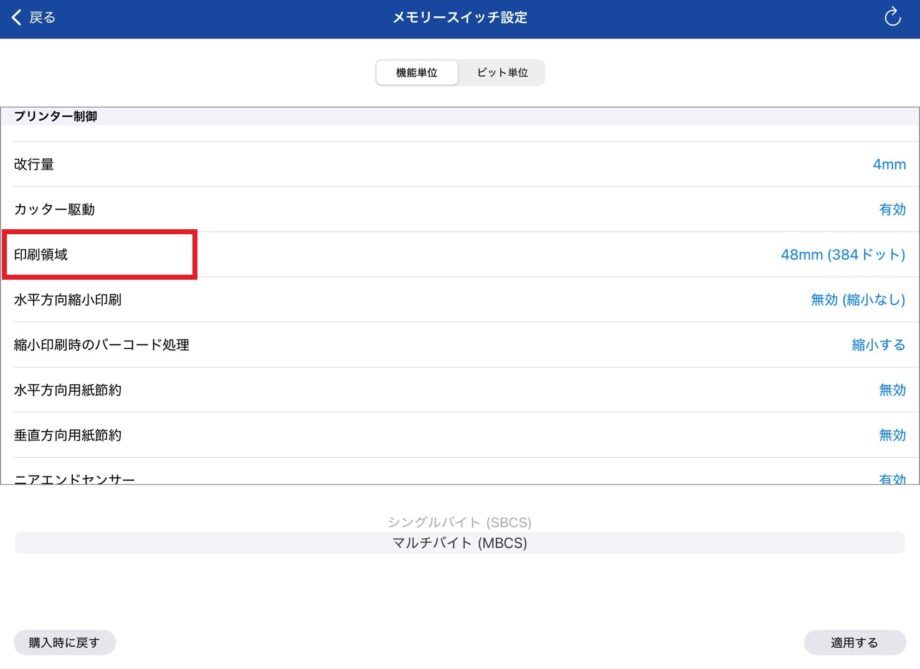Open the 改行量 4mm value
This screenshot has width=920, height=669.
click(888, 164)
